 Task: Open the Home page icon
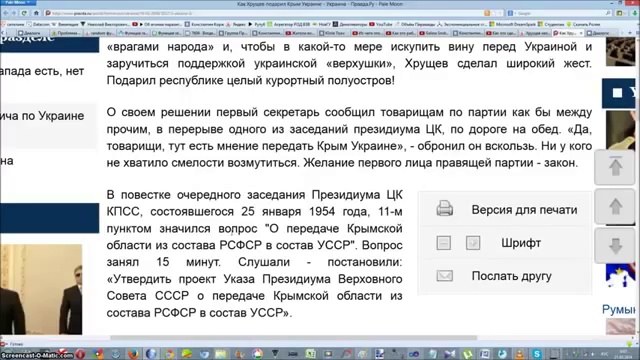pyautogui.click(x=36, y=13)
